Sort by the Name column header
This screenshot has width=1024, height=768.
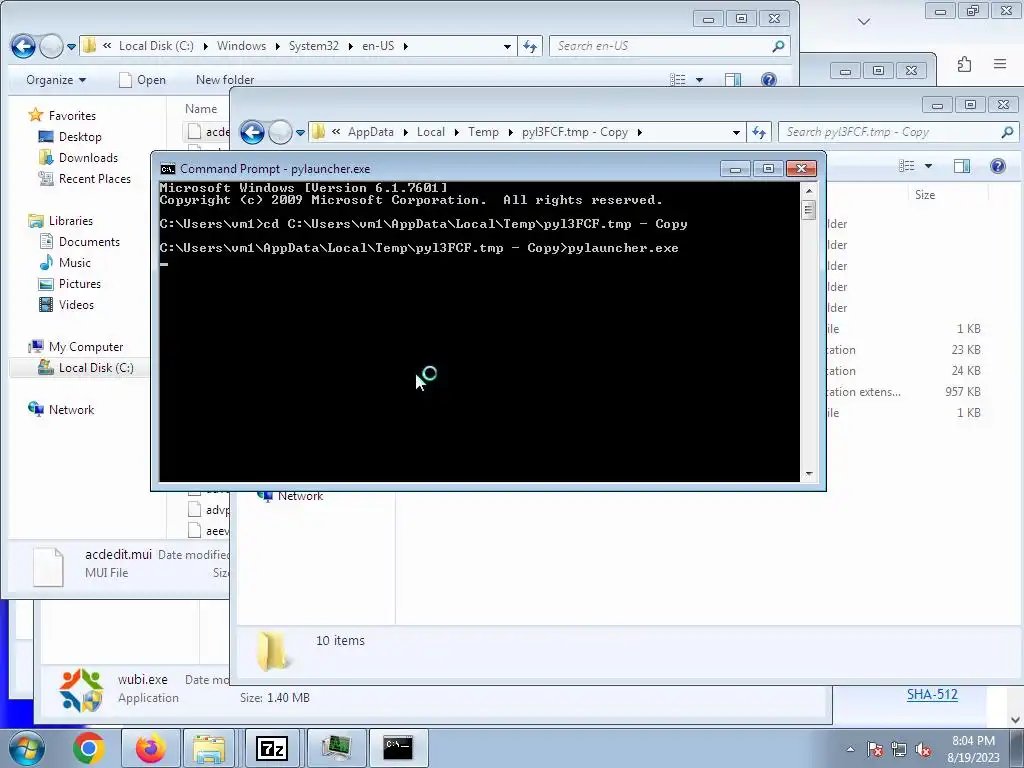200,109
